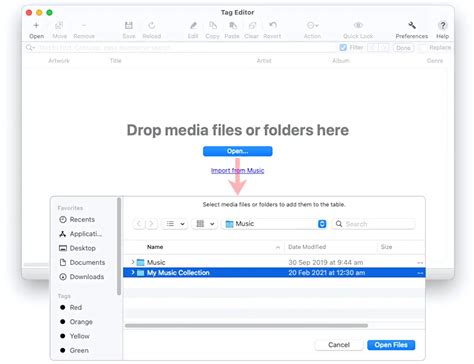Click the Clear toolbar icon

click(252, 25)
